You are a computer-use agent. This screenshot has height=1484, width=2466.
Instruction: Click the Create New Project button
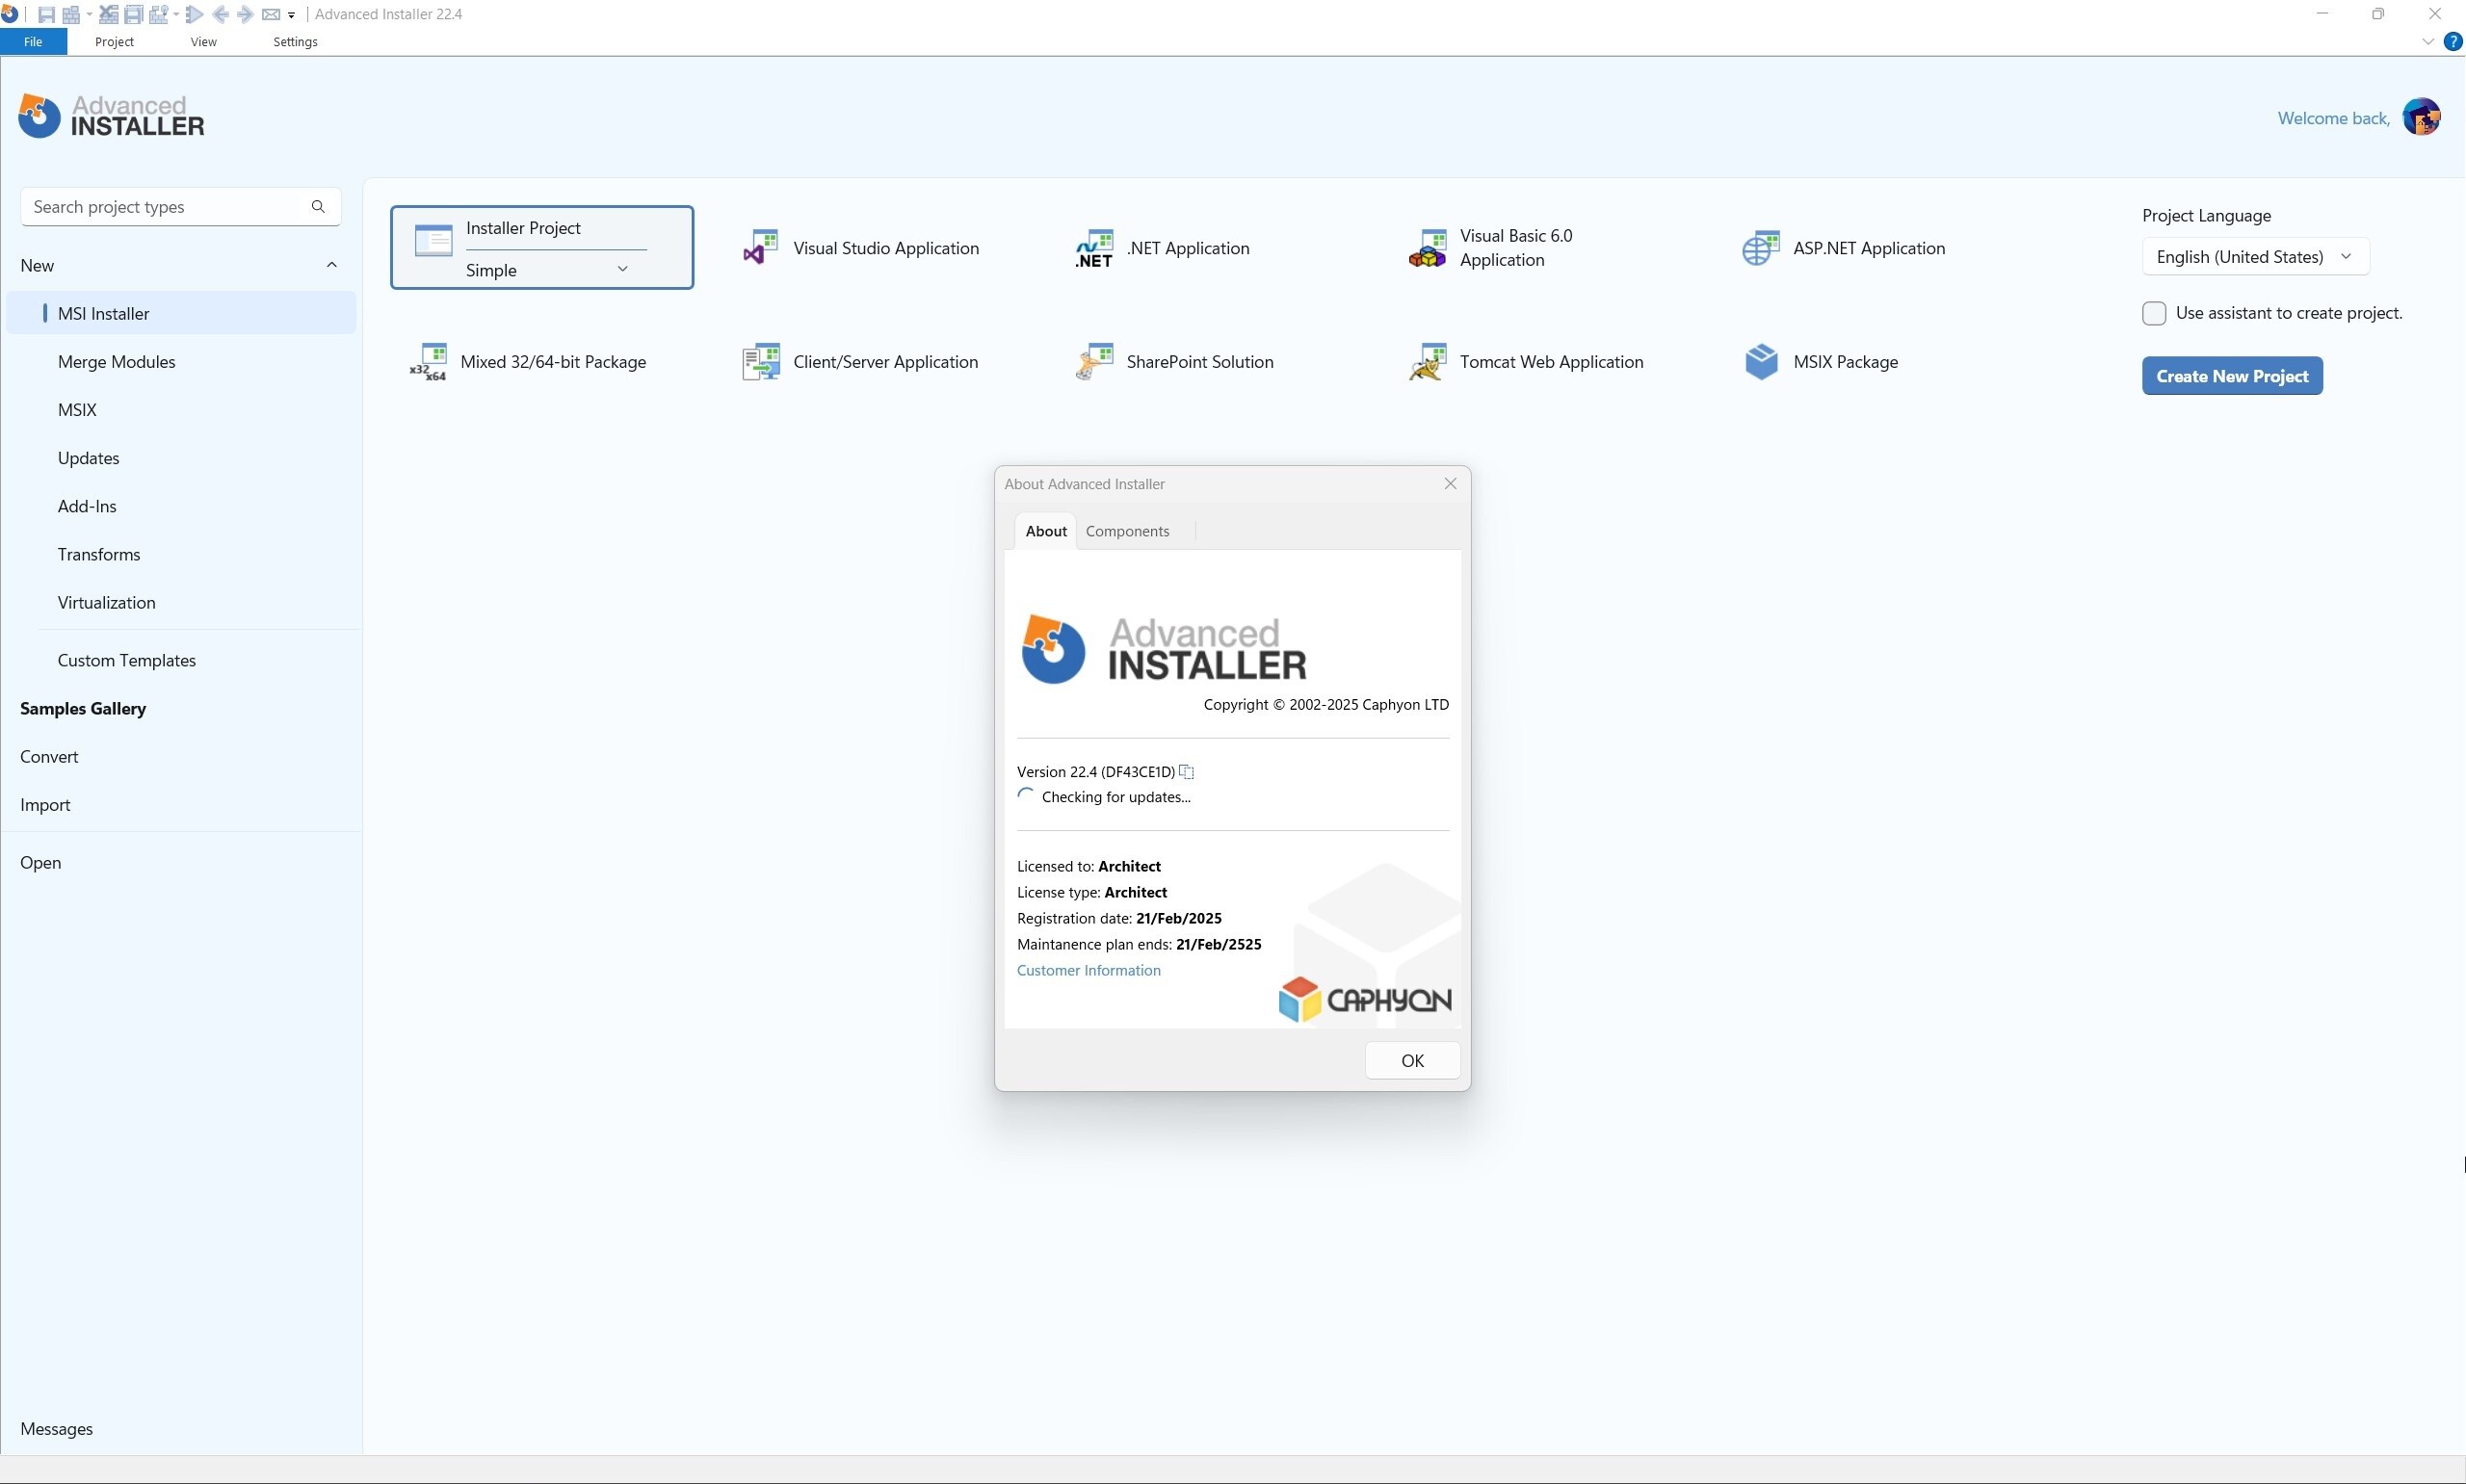tap(2232, 376)
